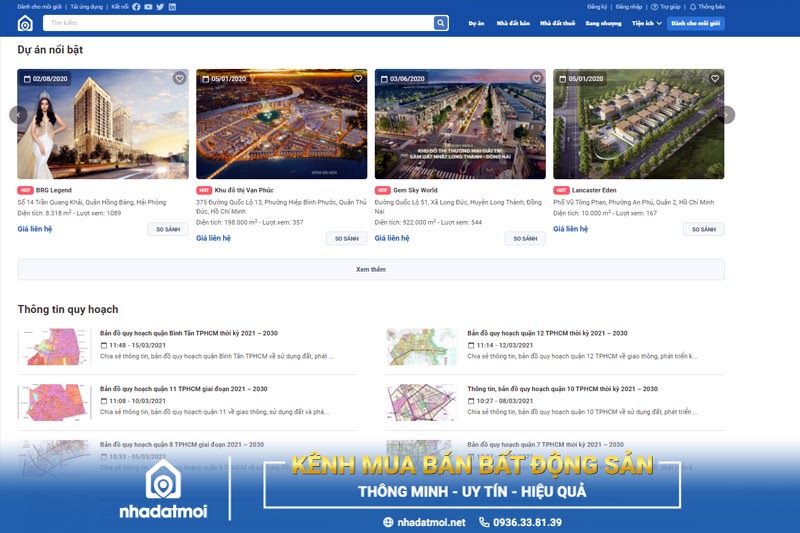Click the Gem Sky World title
Screen dimensions: 800x533
pos(415,190)
